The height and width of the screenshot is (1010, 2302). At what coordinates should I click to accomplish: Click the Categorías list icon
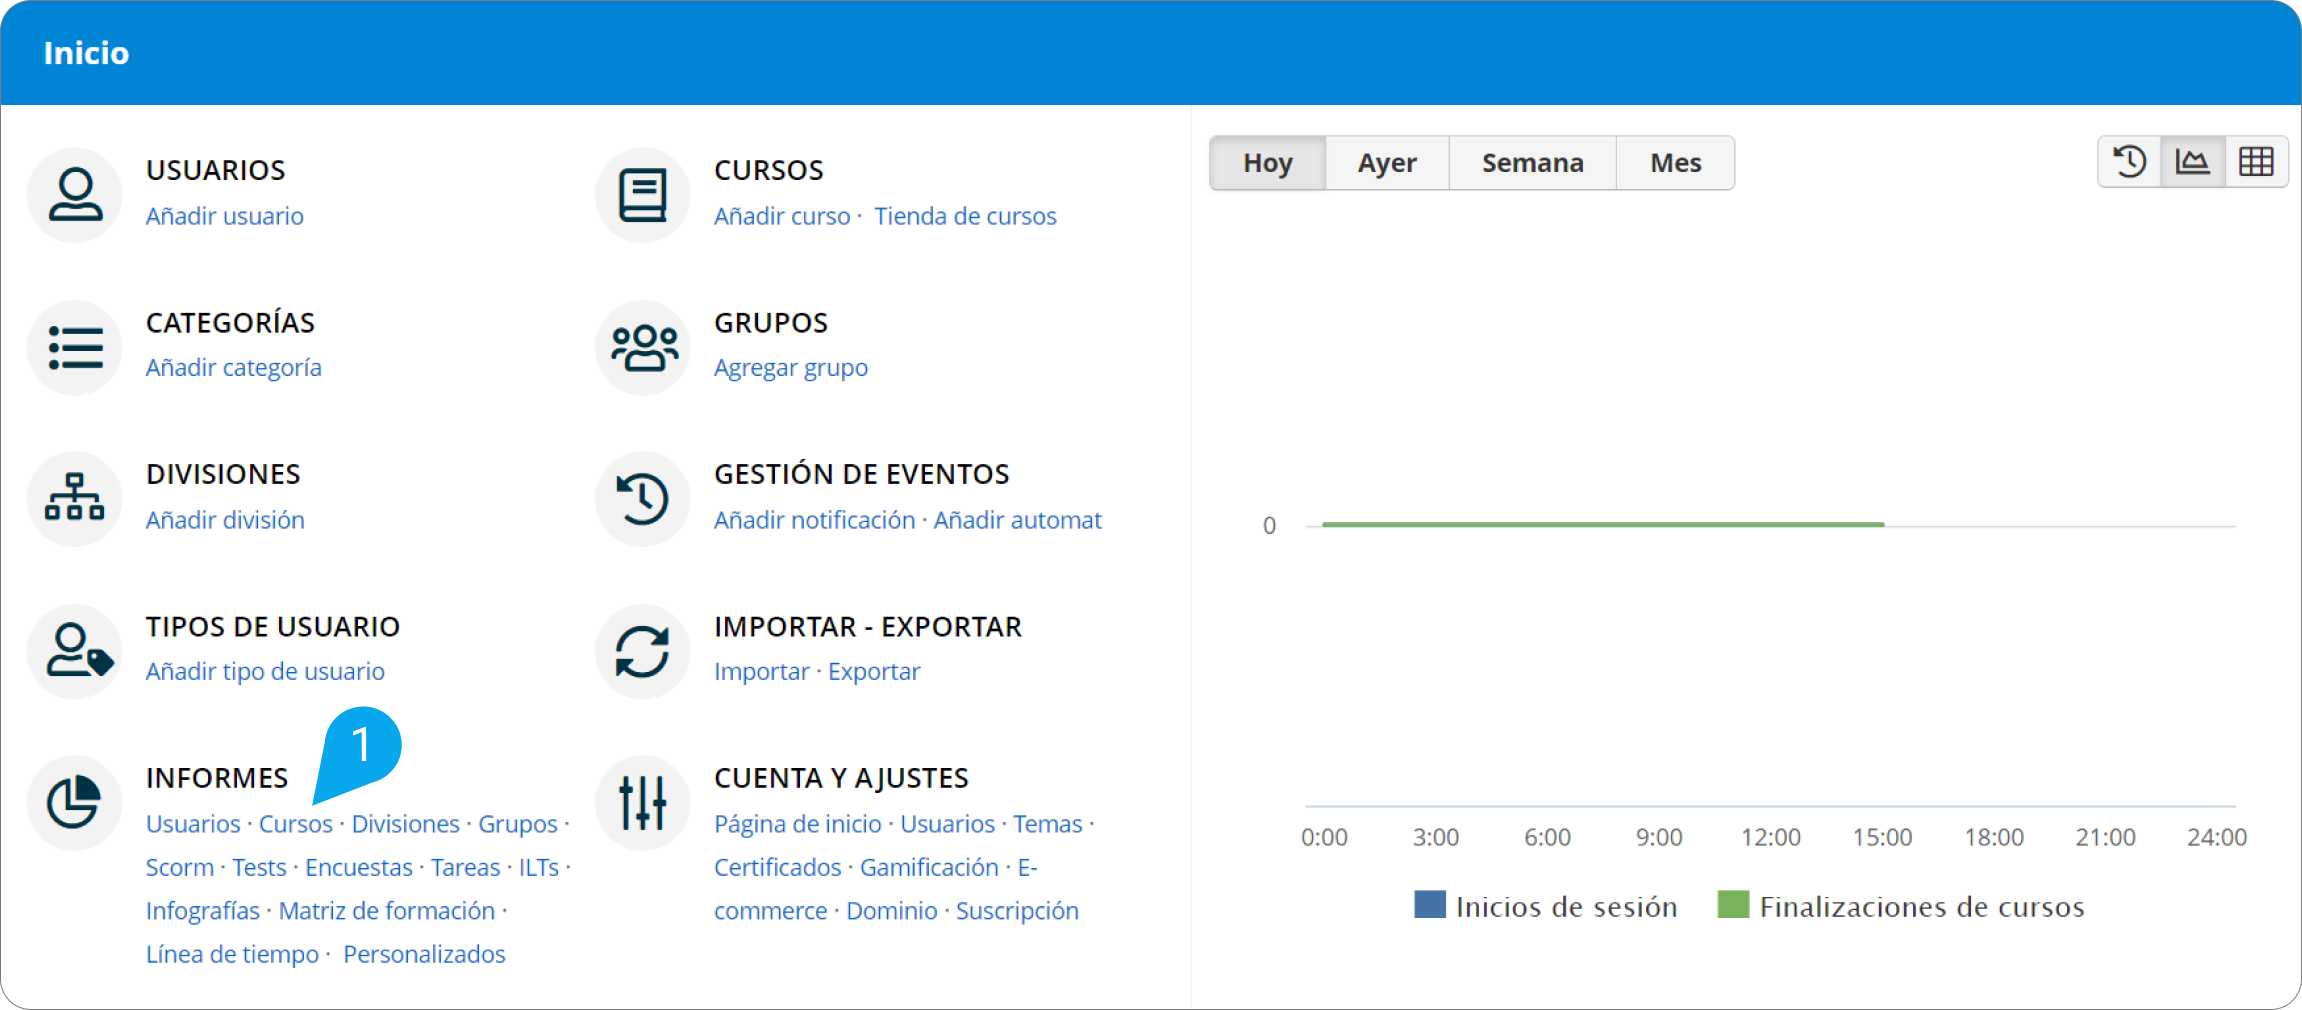[75, 347]
